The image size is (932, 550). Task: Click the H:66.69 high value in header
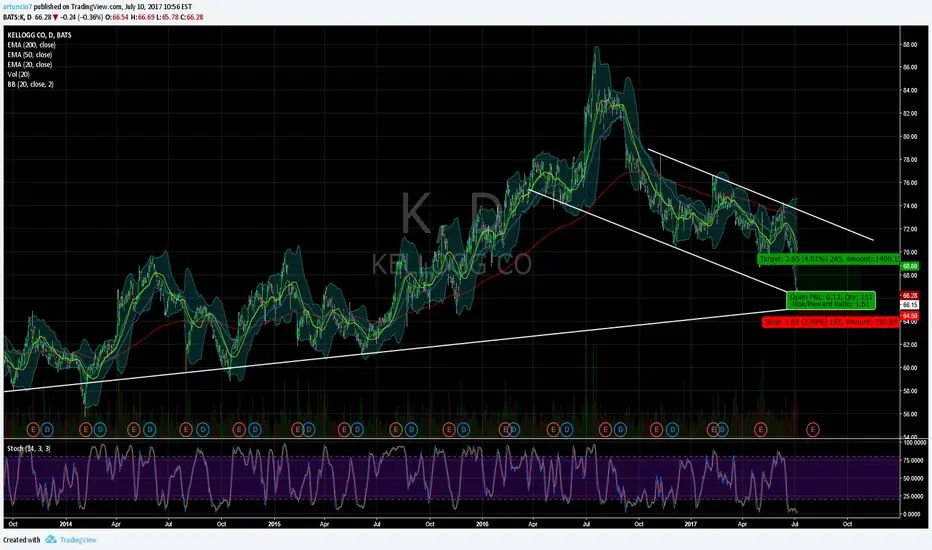click(x=142, y=17)
